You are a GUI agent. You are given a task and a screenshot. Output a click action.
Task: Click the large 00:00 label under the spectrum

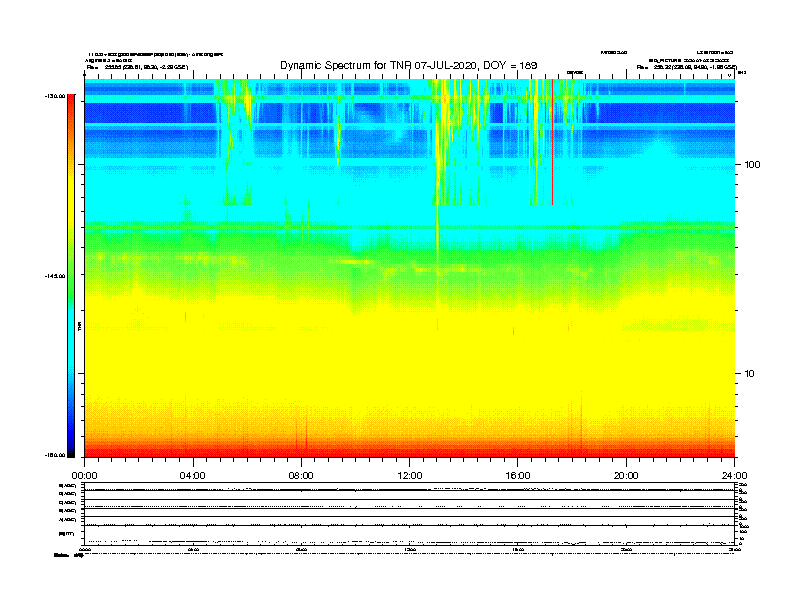pos(84,476)
